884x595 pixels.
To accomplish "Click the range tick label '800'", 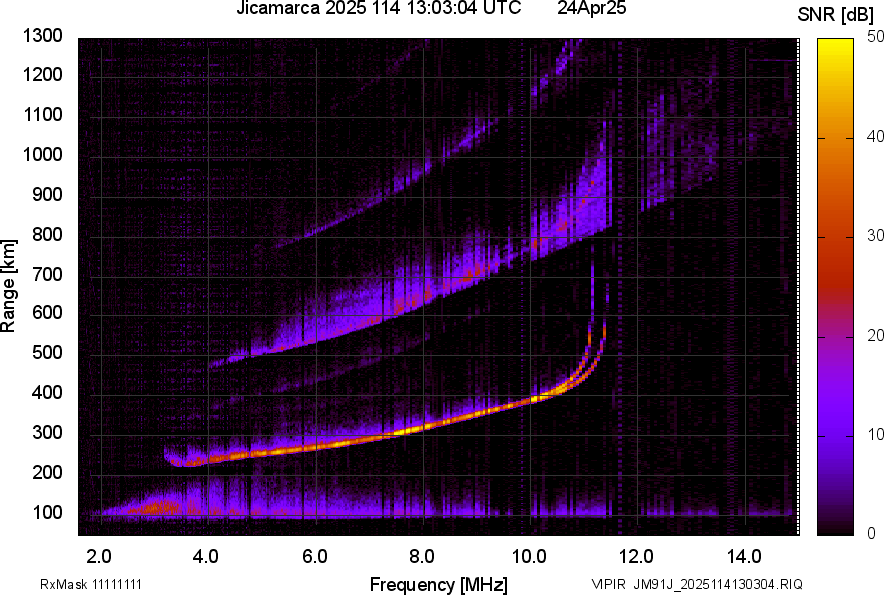I will [47, 234].
